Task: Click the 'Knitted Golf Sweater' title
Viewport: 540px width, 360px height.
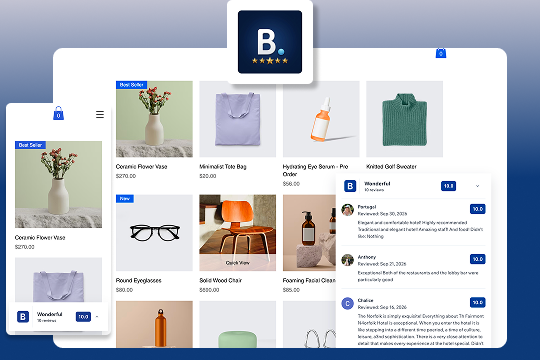Action: click(x=392, y=167)
